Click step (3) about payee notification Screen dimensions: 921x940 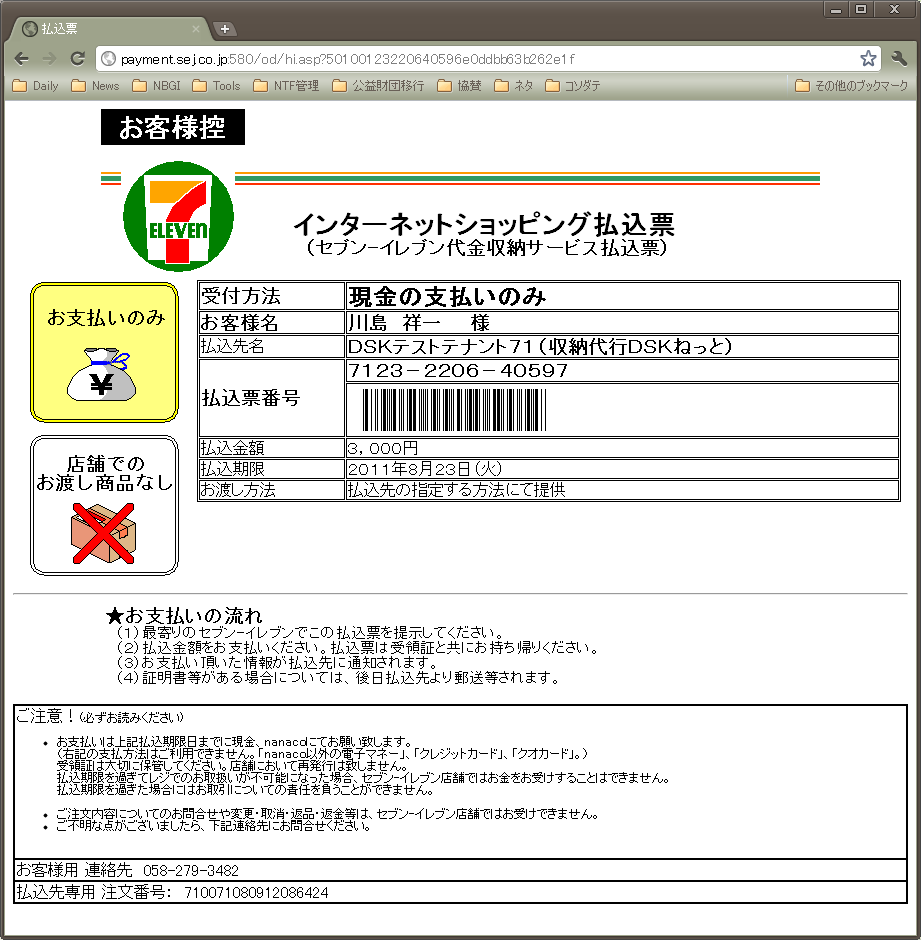coord(277,662)
